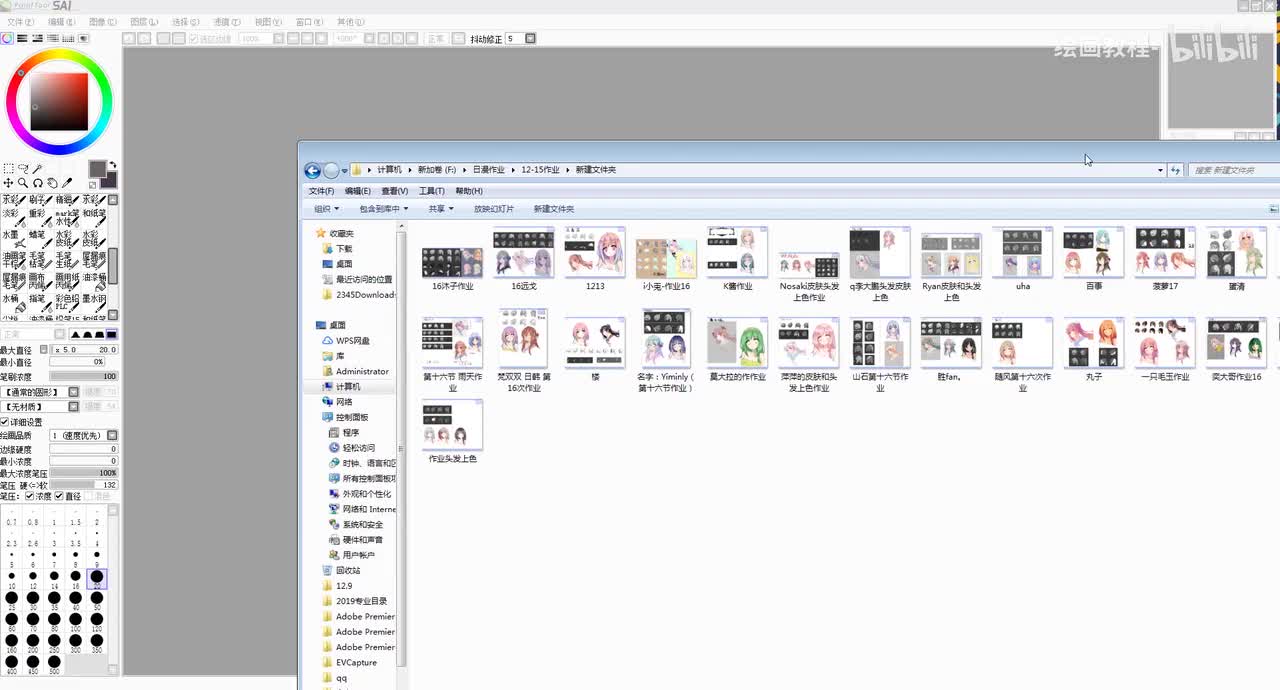
Task: Expand 包含到库中 dropdown
Action: click(x=384, y=209)
